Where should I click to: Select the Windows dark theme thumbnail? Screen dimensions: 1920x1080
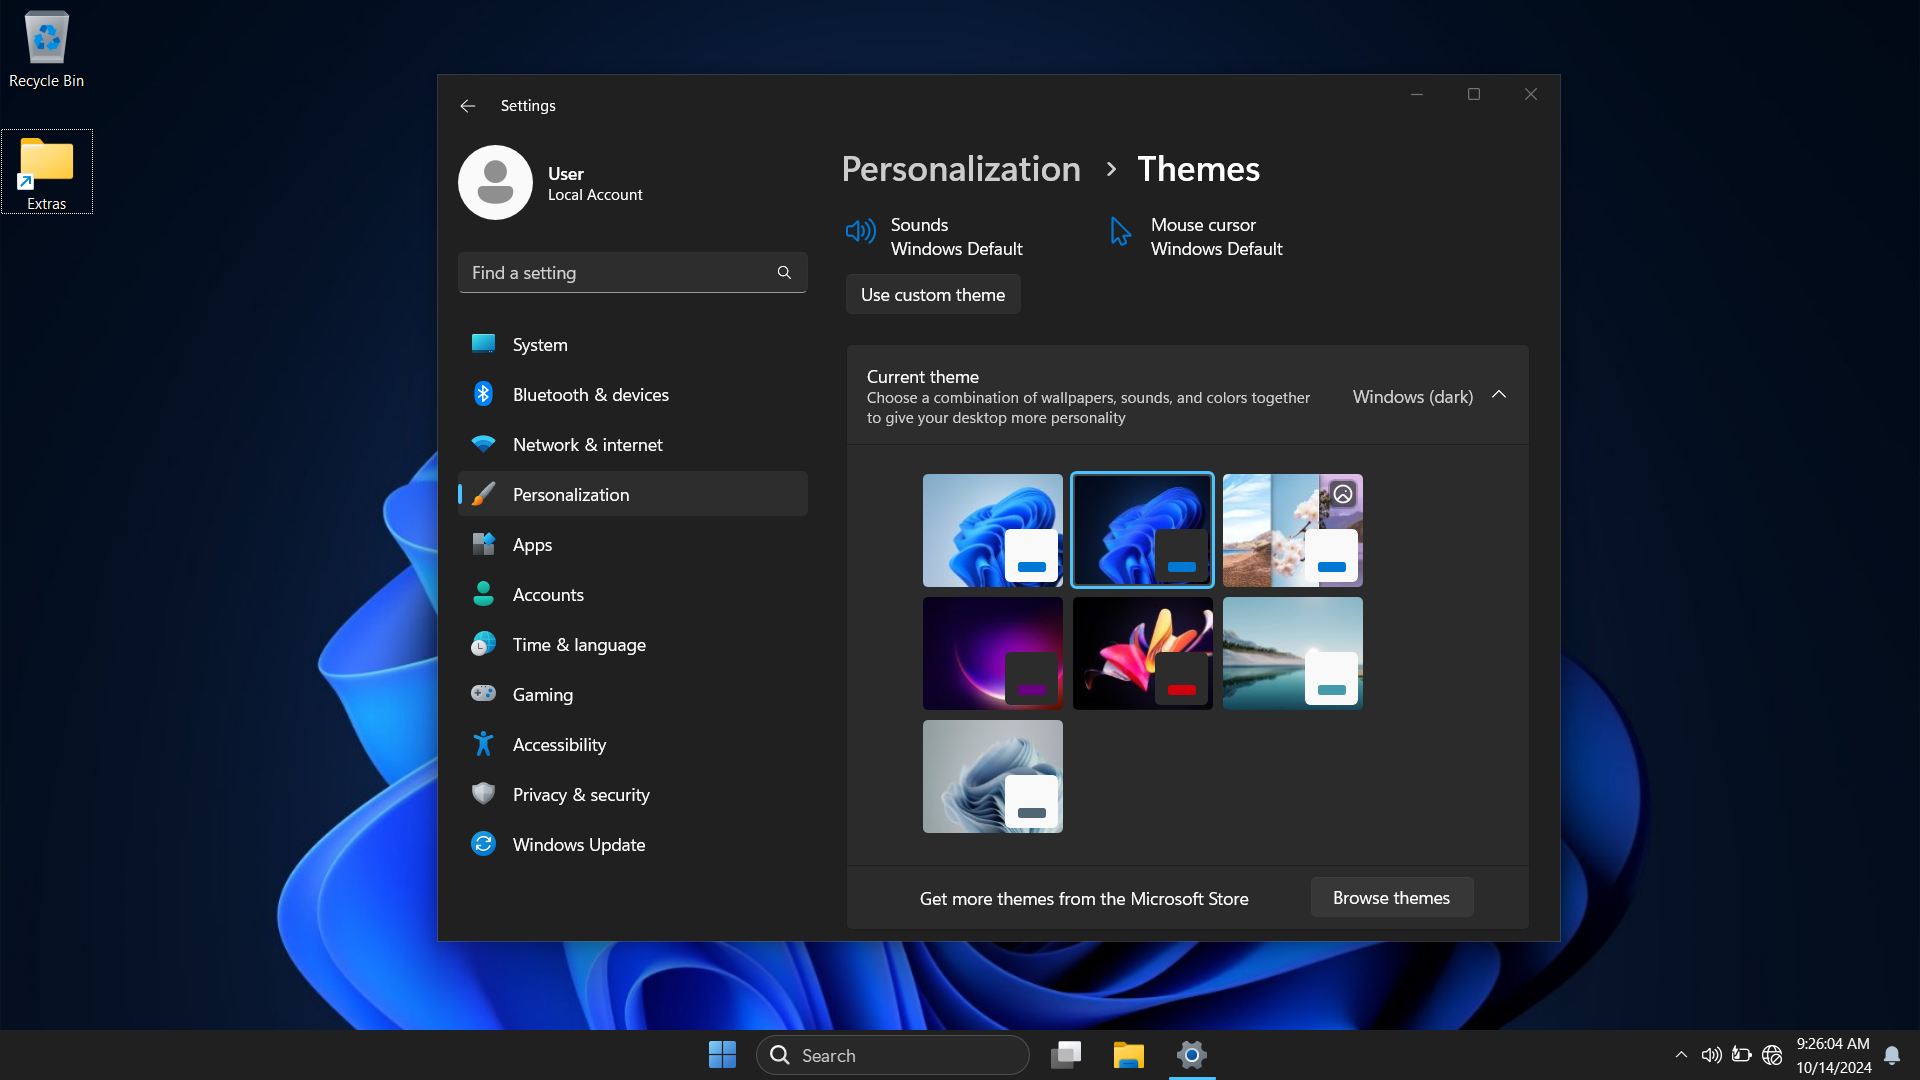(1142, 530)
